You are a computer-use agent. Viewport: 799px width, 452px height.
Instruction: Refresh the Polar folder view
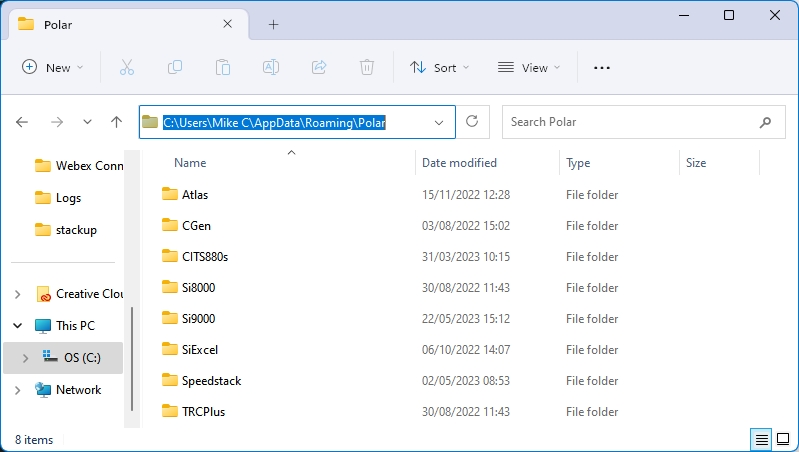tap(472, 121)
